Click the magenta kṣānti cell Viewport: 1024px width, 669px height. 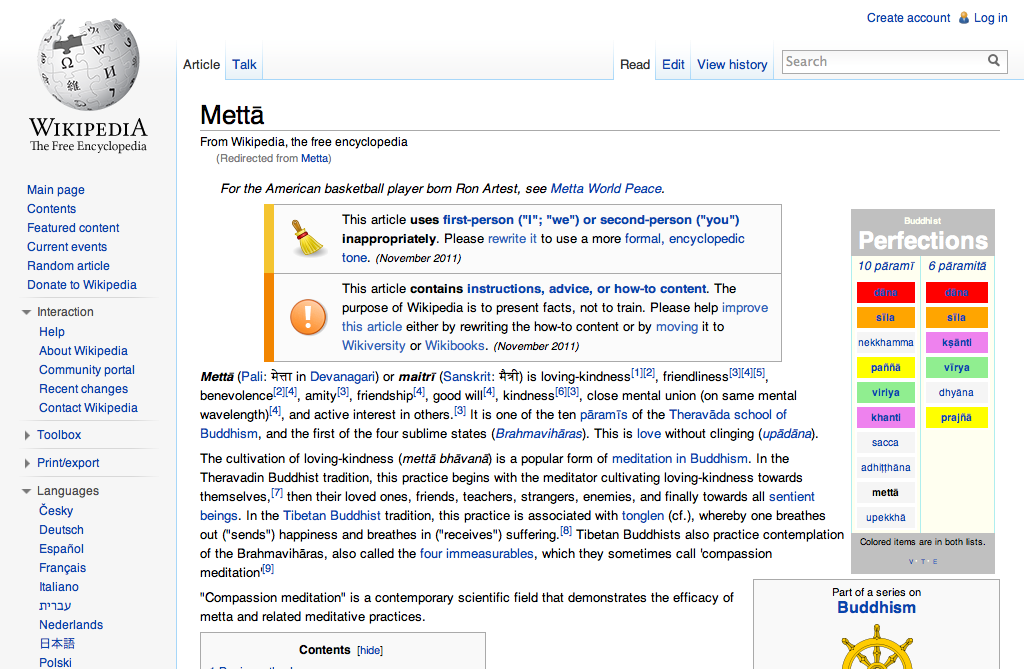pyautogui.click(x=956, y=342)
